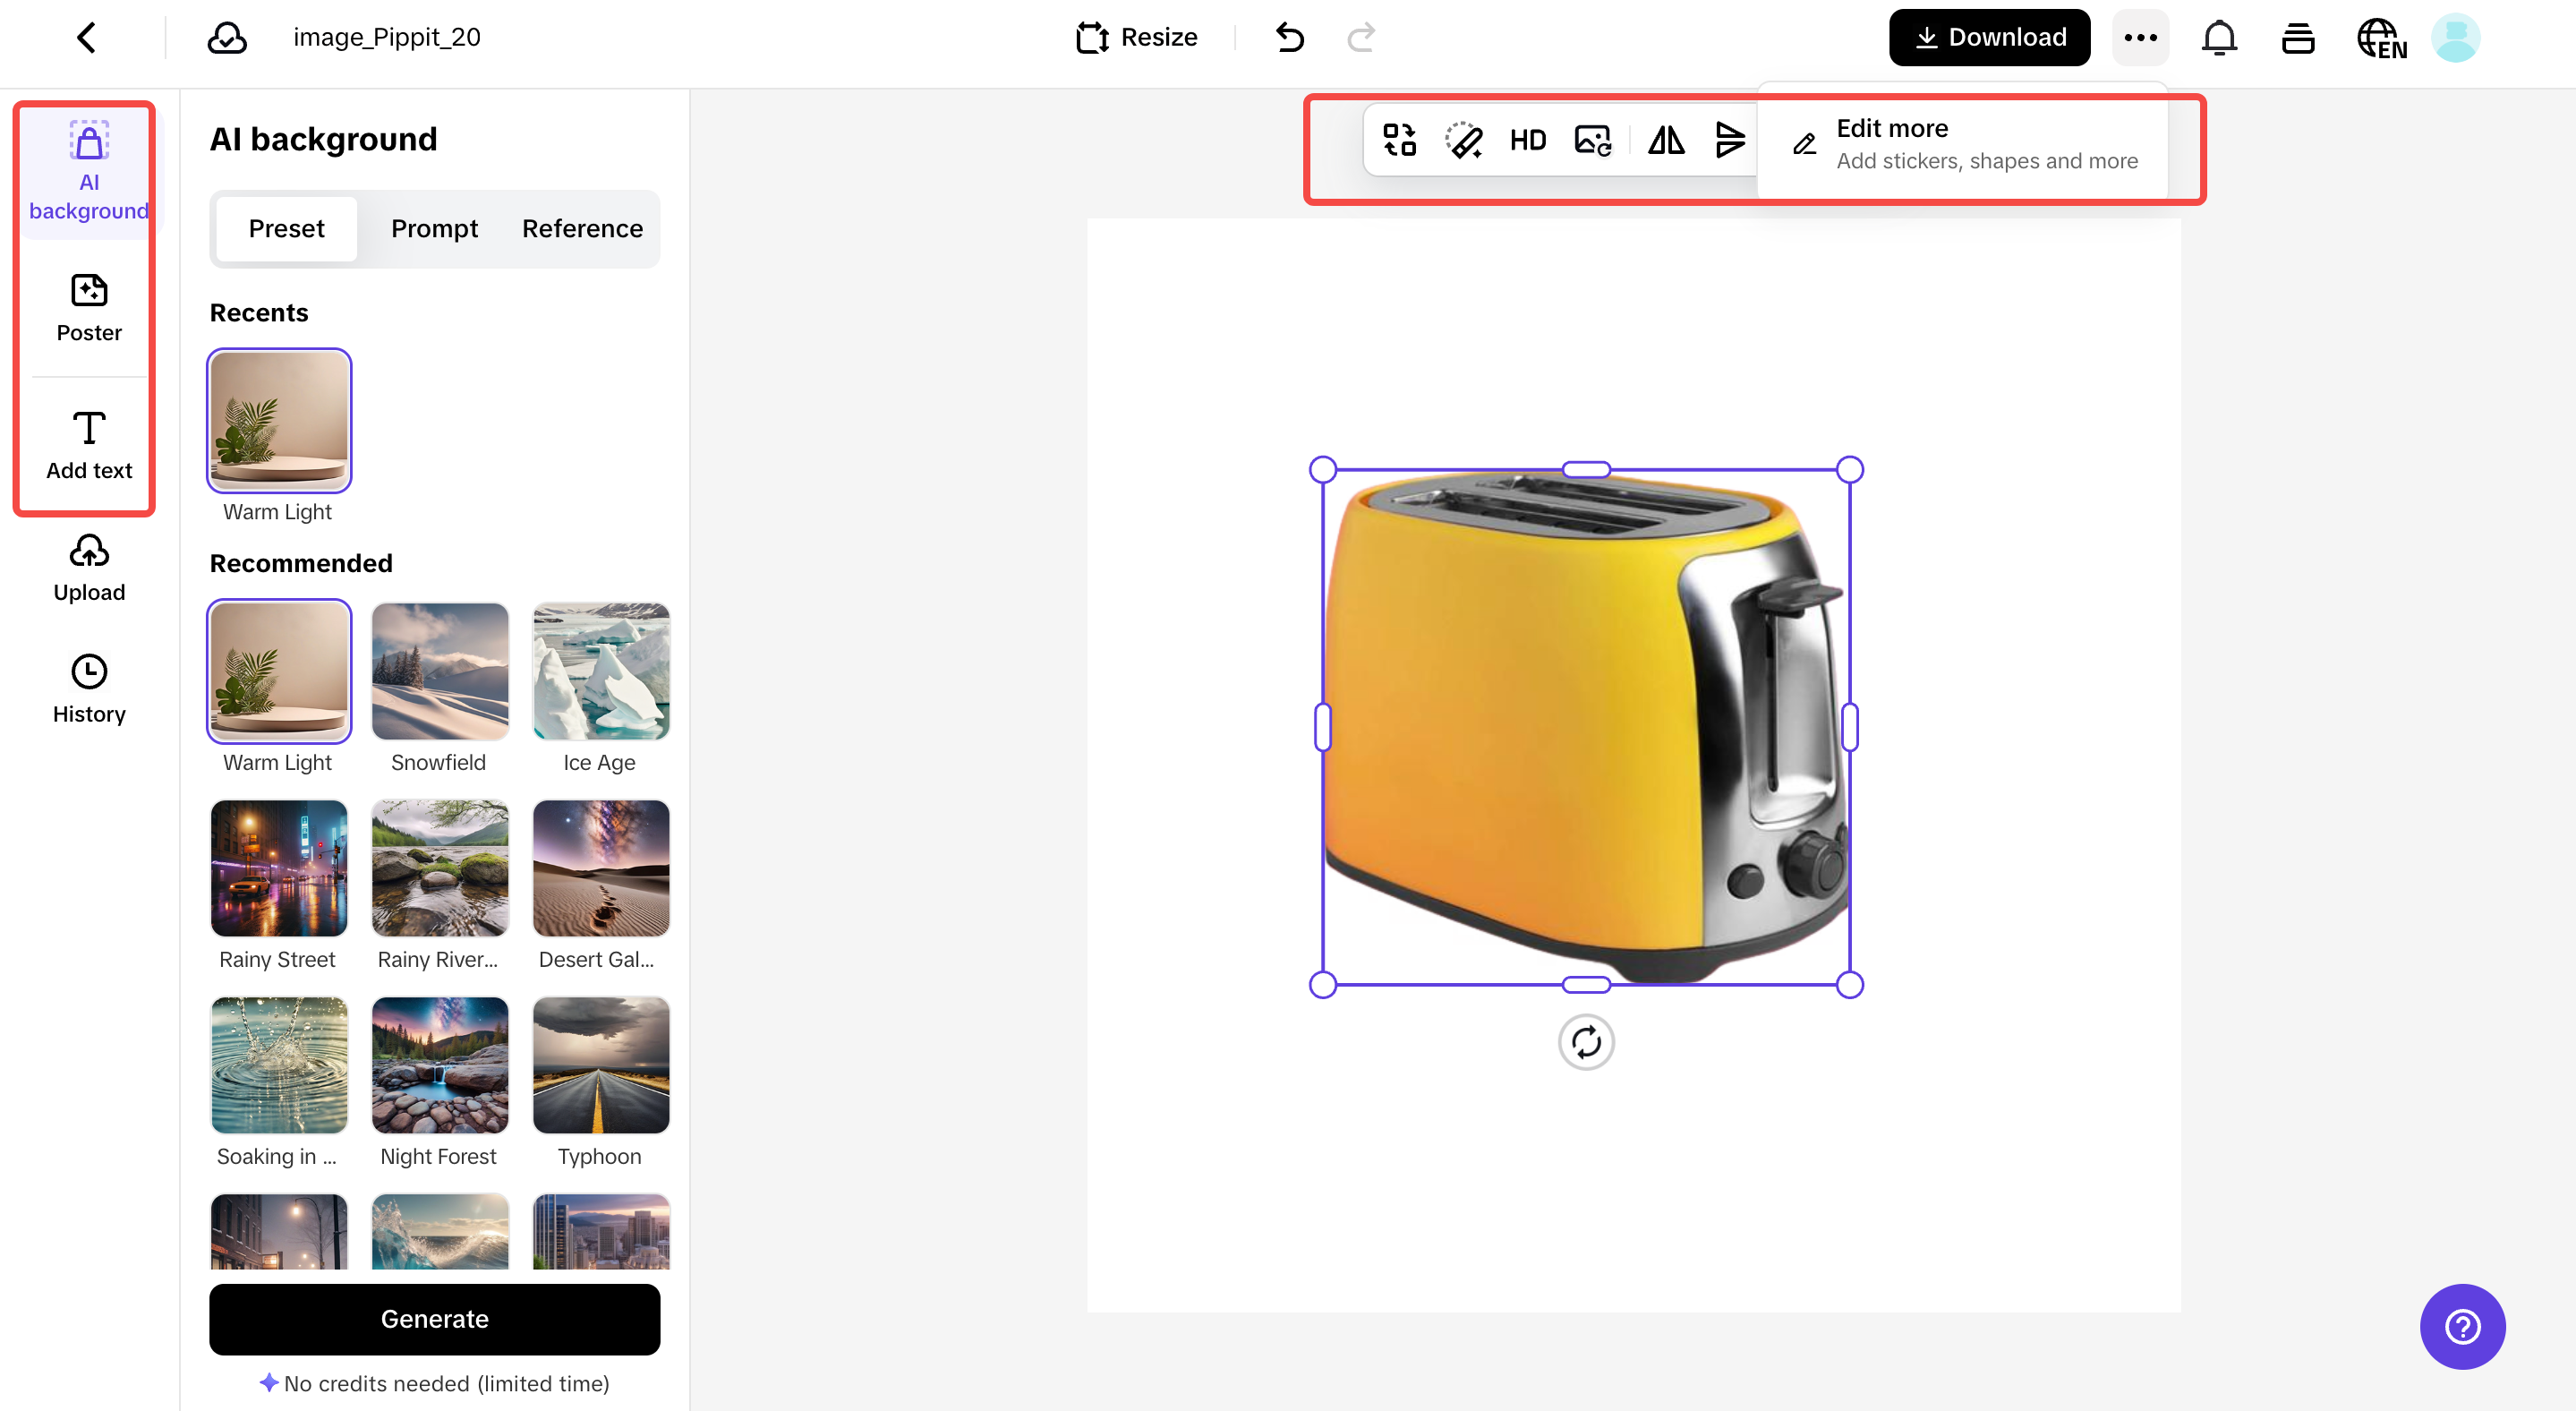Click the HD enhance icon in toolbar
This screenshot has height=1411, width=2576.
pos(1527,140)
